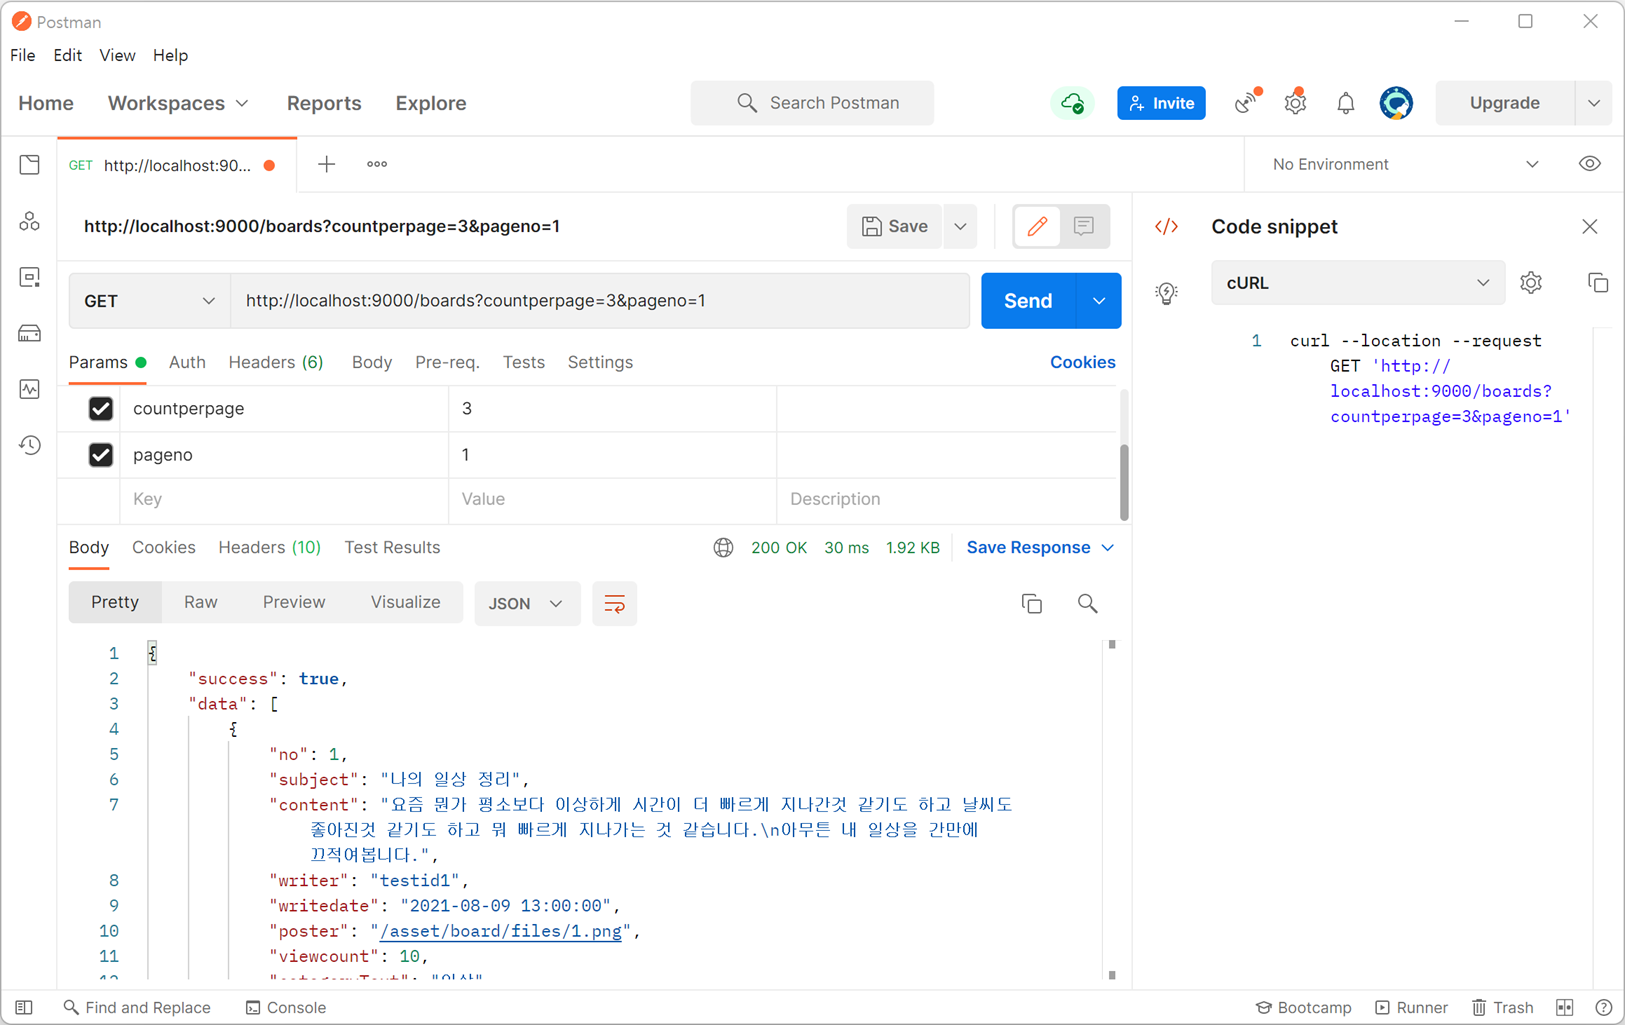Screen dimensions: 1625x1025
Task: Open the capture requests satellite icon
Action: pyautogui.click(x=1246, y=102)
